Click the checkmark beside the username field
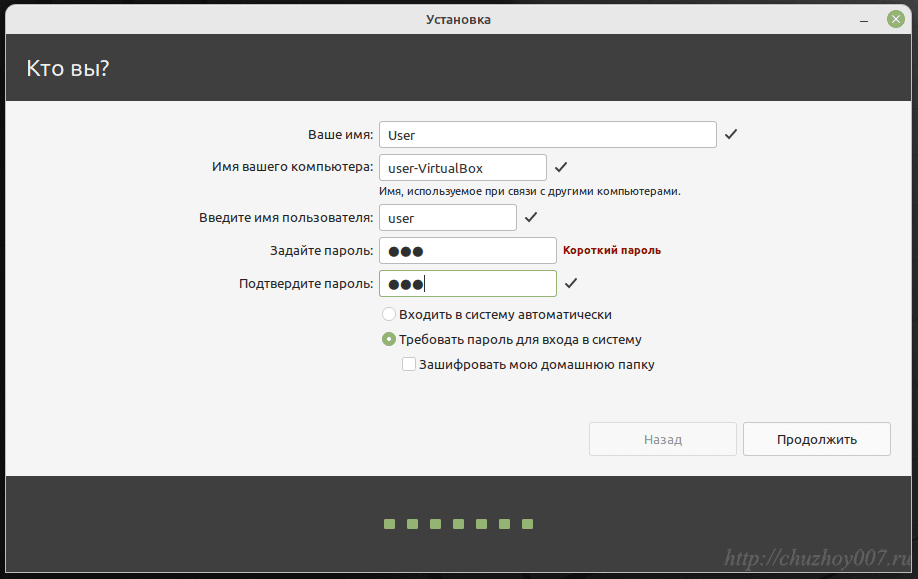This screenshot has height=579, width=918. [x=531, y=217]
